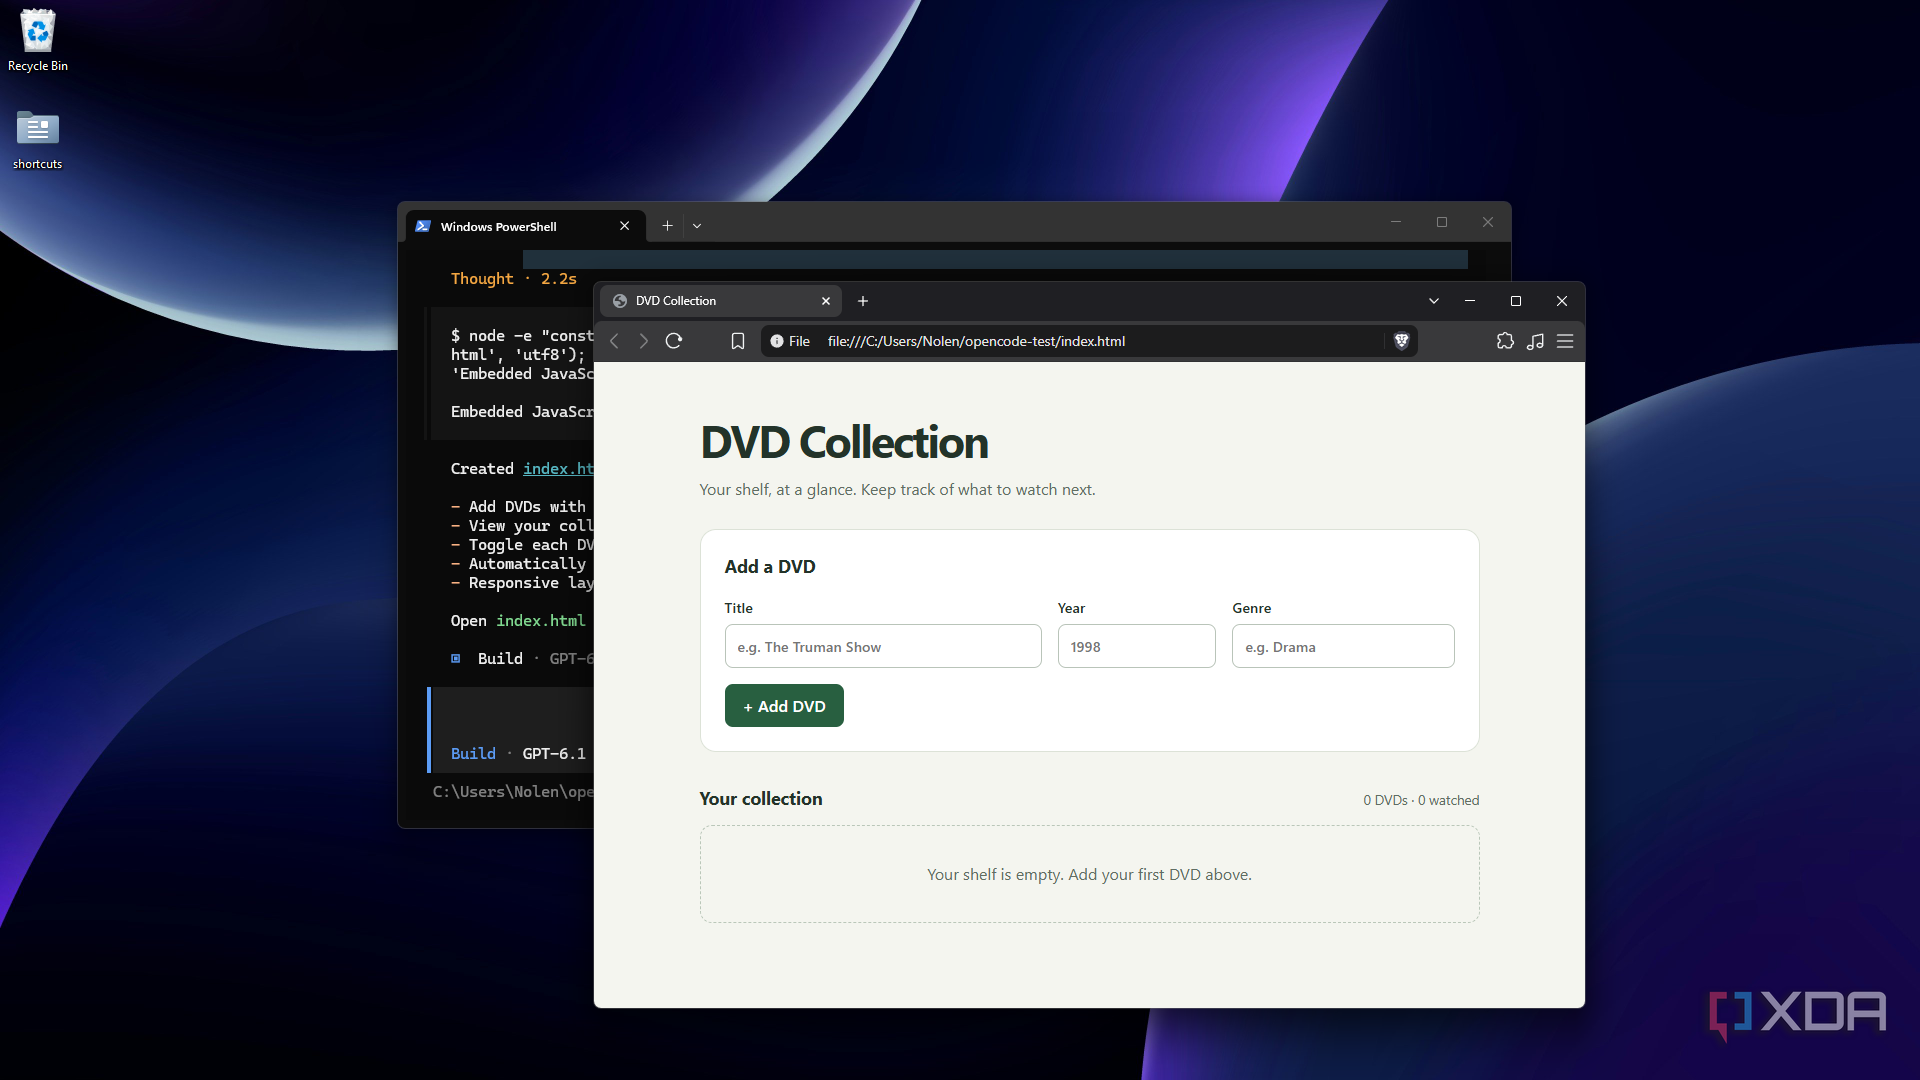
Task: Maximize the browser window
Action: [1516, 301]
